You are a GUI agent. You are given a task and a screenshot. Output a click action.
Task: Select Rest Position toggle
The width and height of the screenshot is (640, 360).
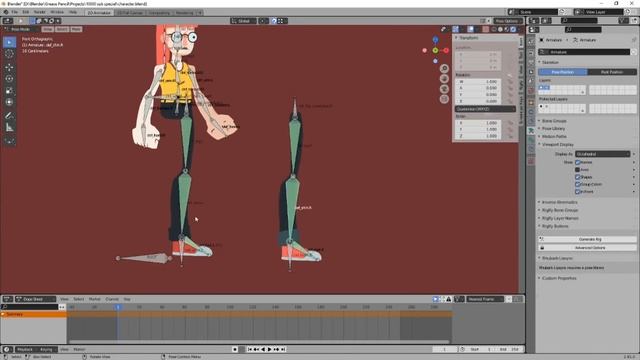tap(612, 72)
